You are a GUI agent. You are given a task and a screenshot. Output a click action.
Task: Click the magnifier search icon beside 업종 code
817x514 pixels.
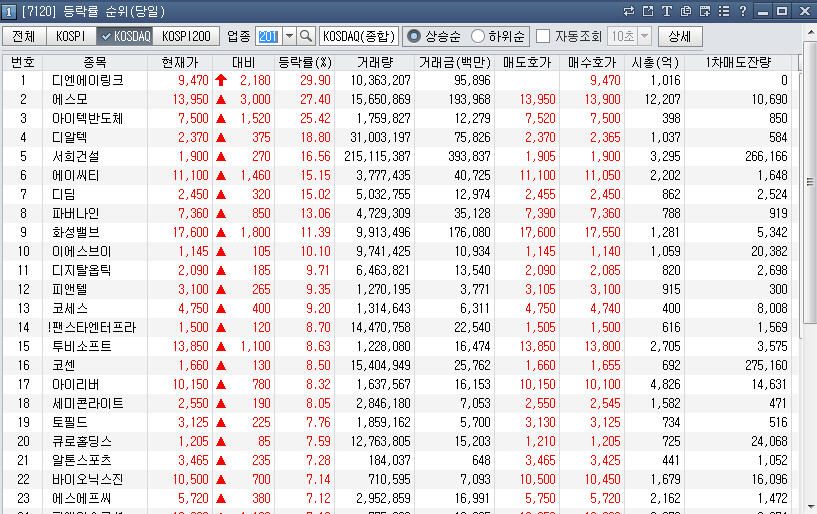tap(306, 36)
